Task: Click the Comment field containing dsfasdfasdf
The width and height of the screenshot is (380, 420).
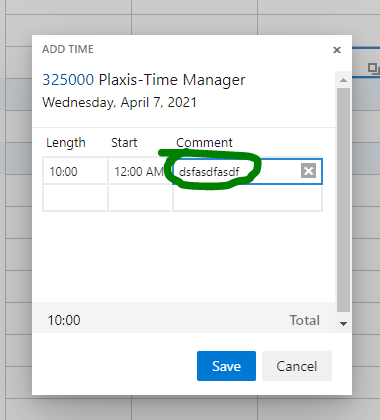Action: click(x=247, y=171)
